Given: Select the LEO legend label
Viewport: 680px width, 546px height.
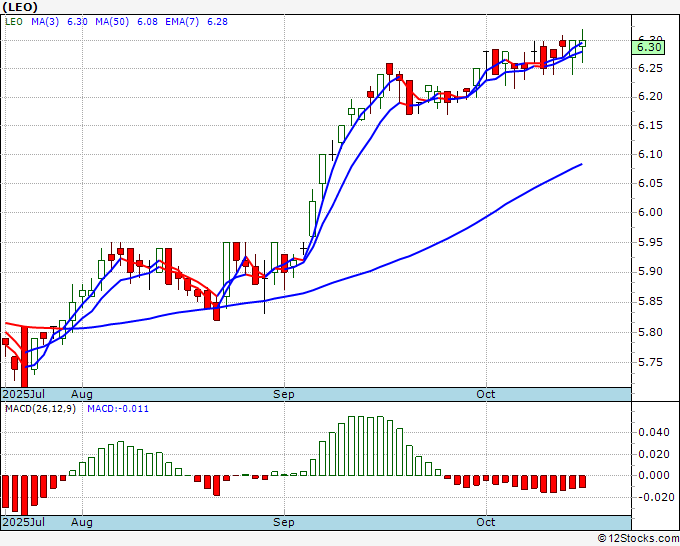Looking at the screenshot, I should pyautogui.click(x=14, y=22).
